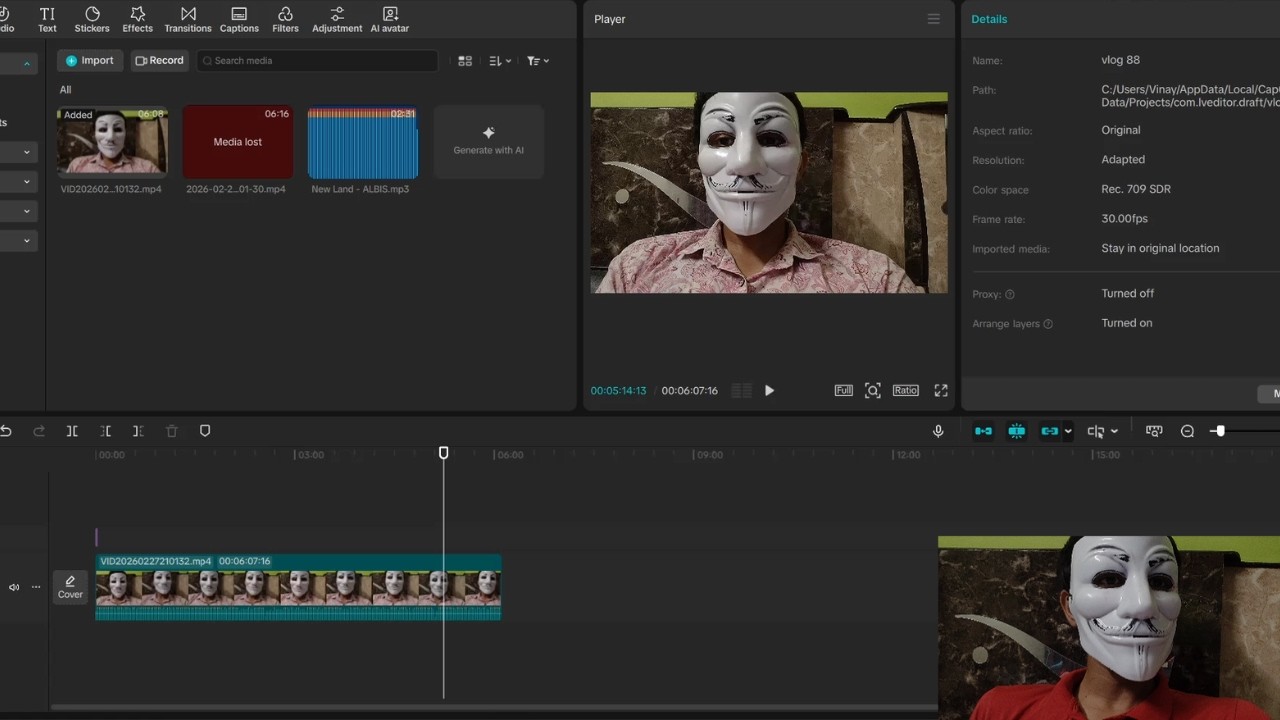Adjust the timeline zoom slider

pos(1219,431)
